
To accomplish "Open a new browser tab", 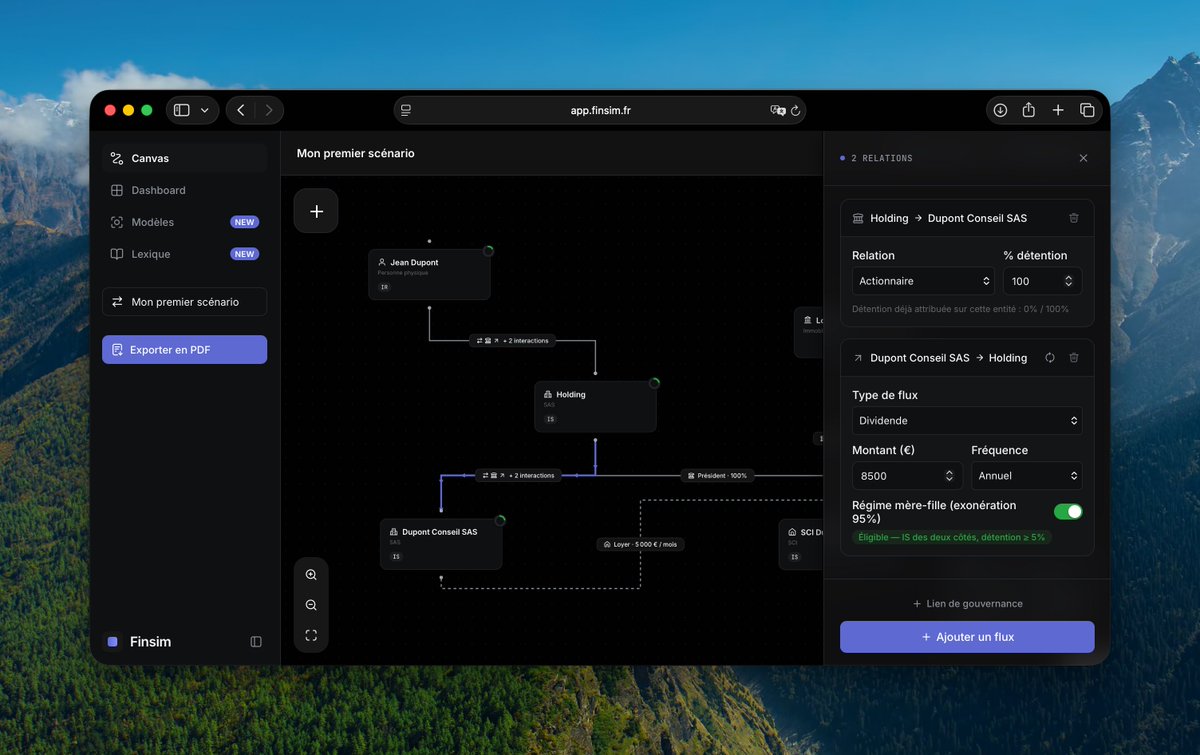I will [x=1058, y=110].
